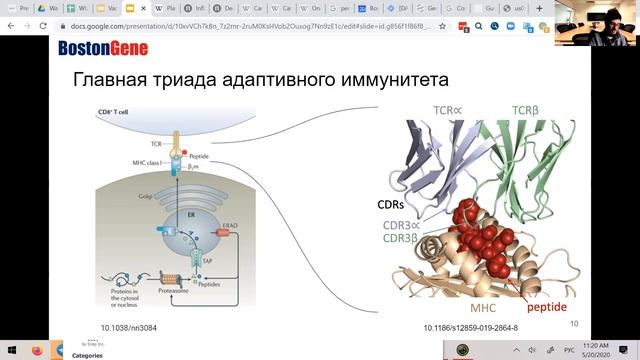Click the browser forward arrow

point(27,26)
